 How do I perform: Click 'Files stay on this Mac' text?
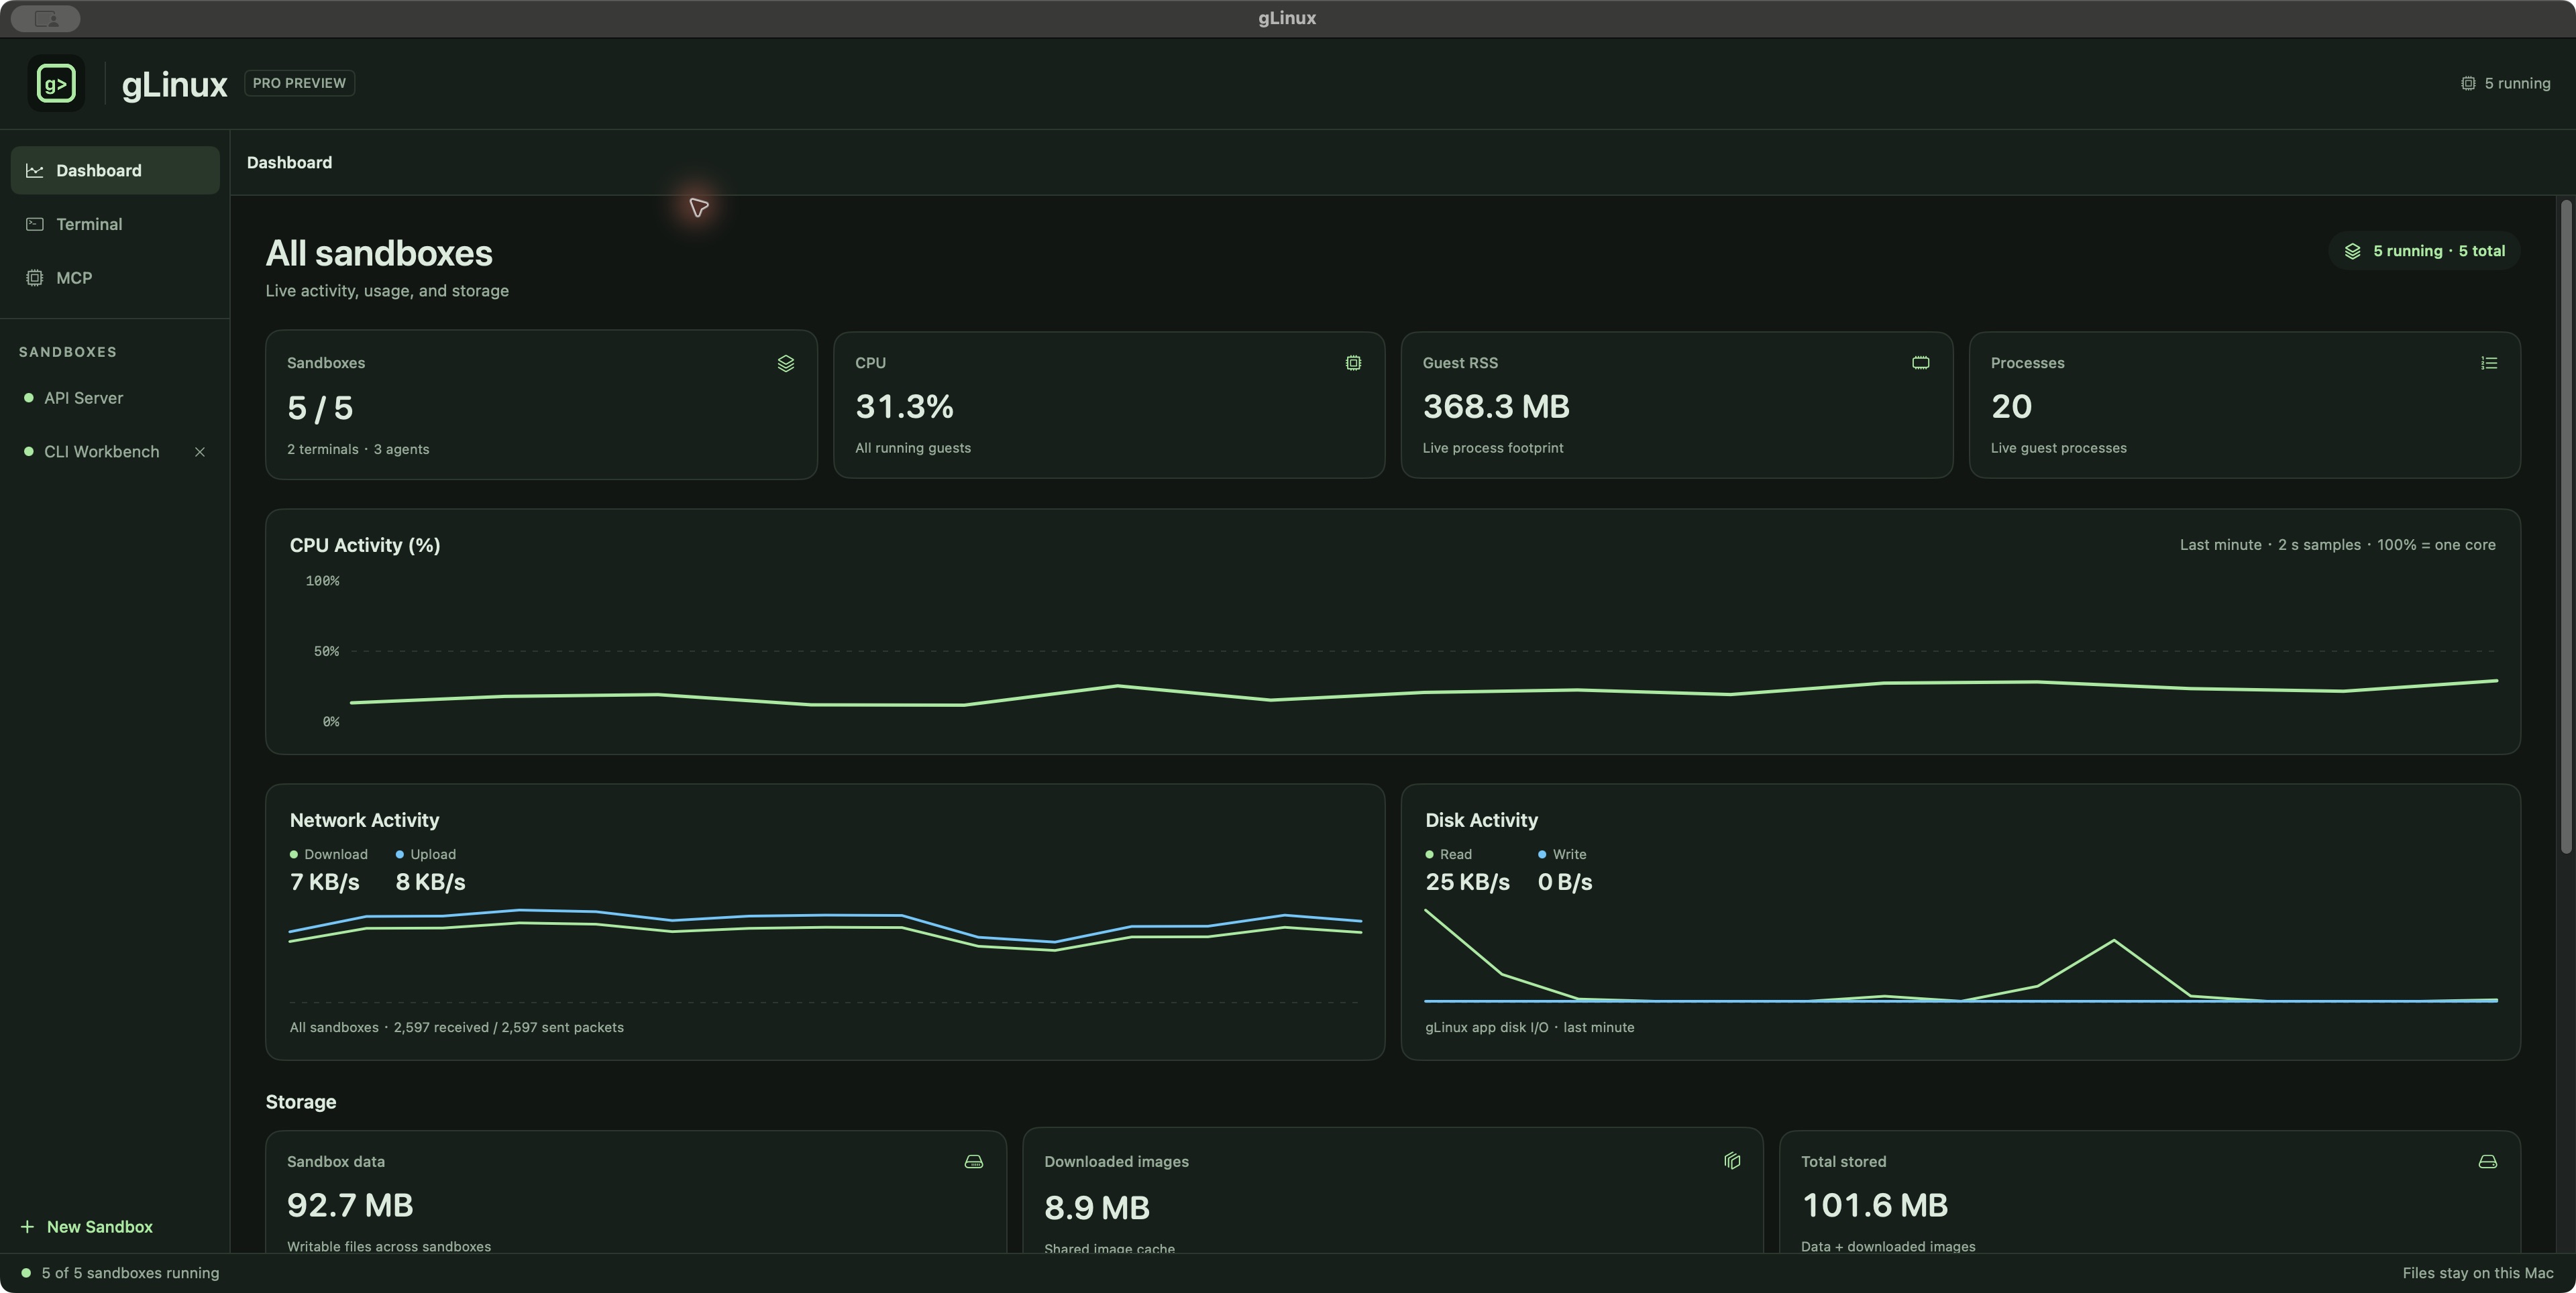[x=2478, y=1273]
